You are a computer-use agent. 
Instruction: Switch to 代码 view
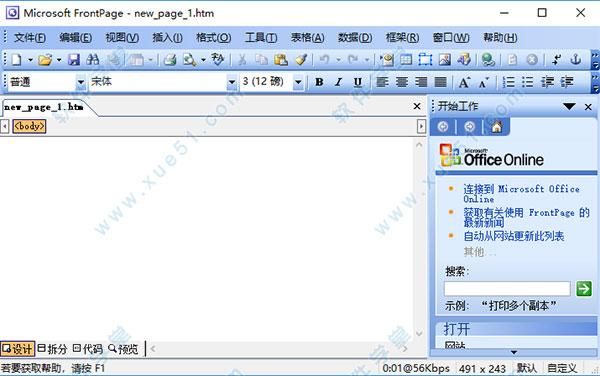coord(88,348)
